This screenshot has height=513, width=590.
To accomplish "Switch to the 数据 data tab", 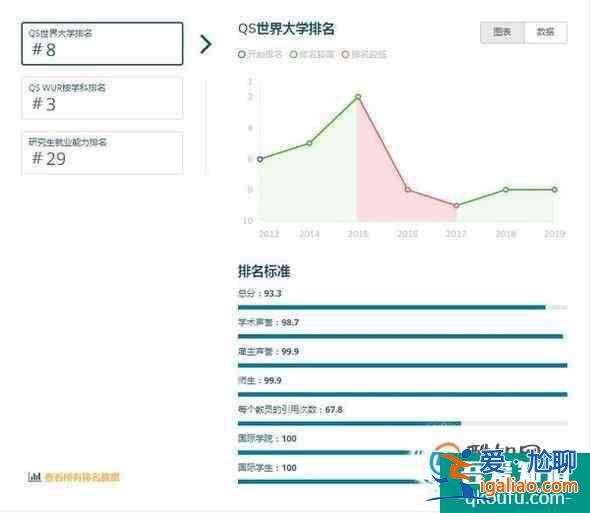I will click(546, 32).
